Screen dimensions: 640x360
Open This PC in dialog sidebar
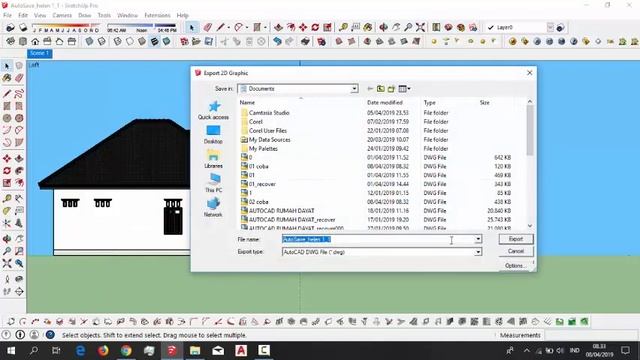click(x=213, y=182)
